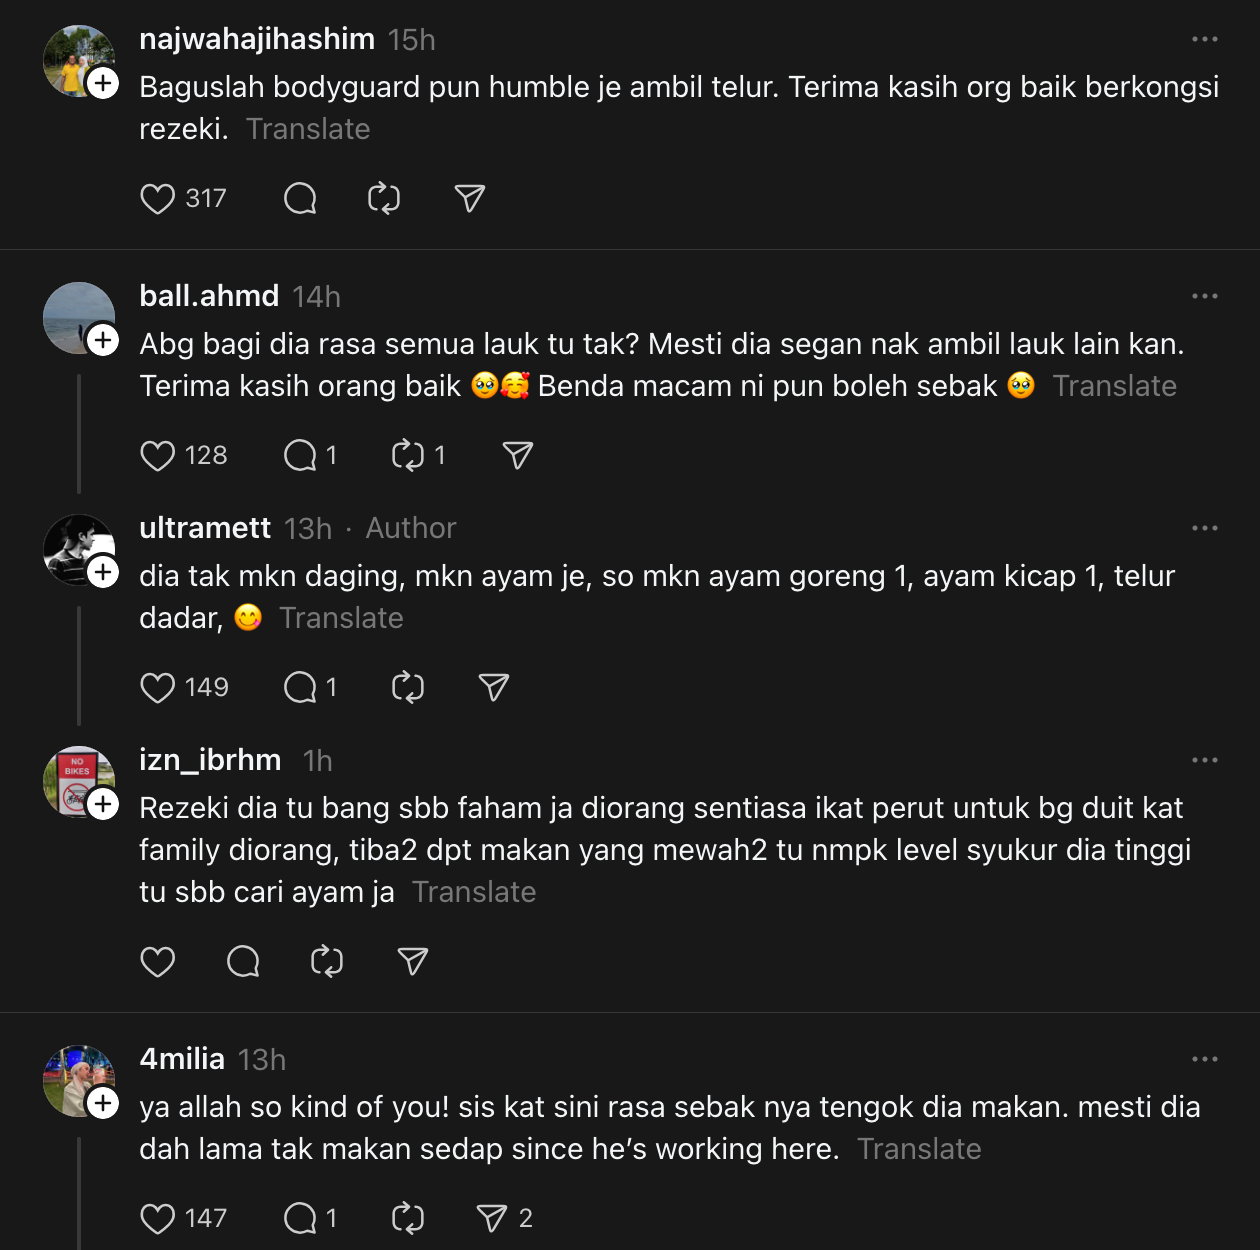Repost ball.ahmd's comment
This screenshot has width=1260, height=1250.
click(x=408, y=456)
